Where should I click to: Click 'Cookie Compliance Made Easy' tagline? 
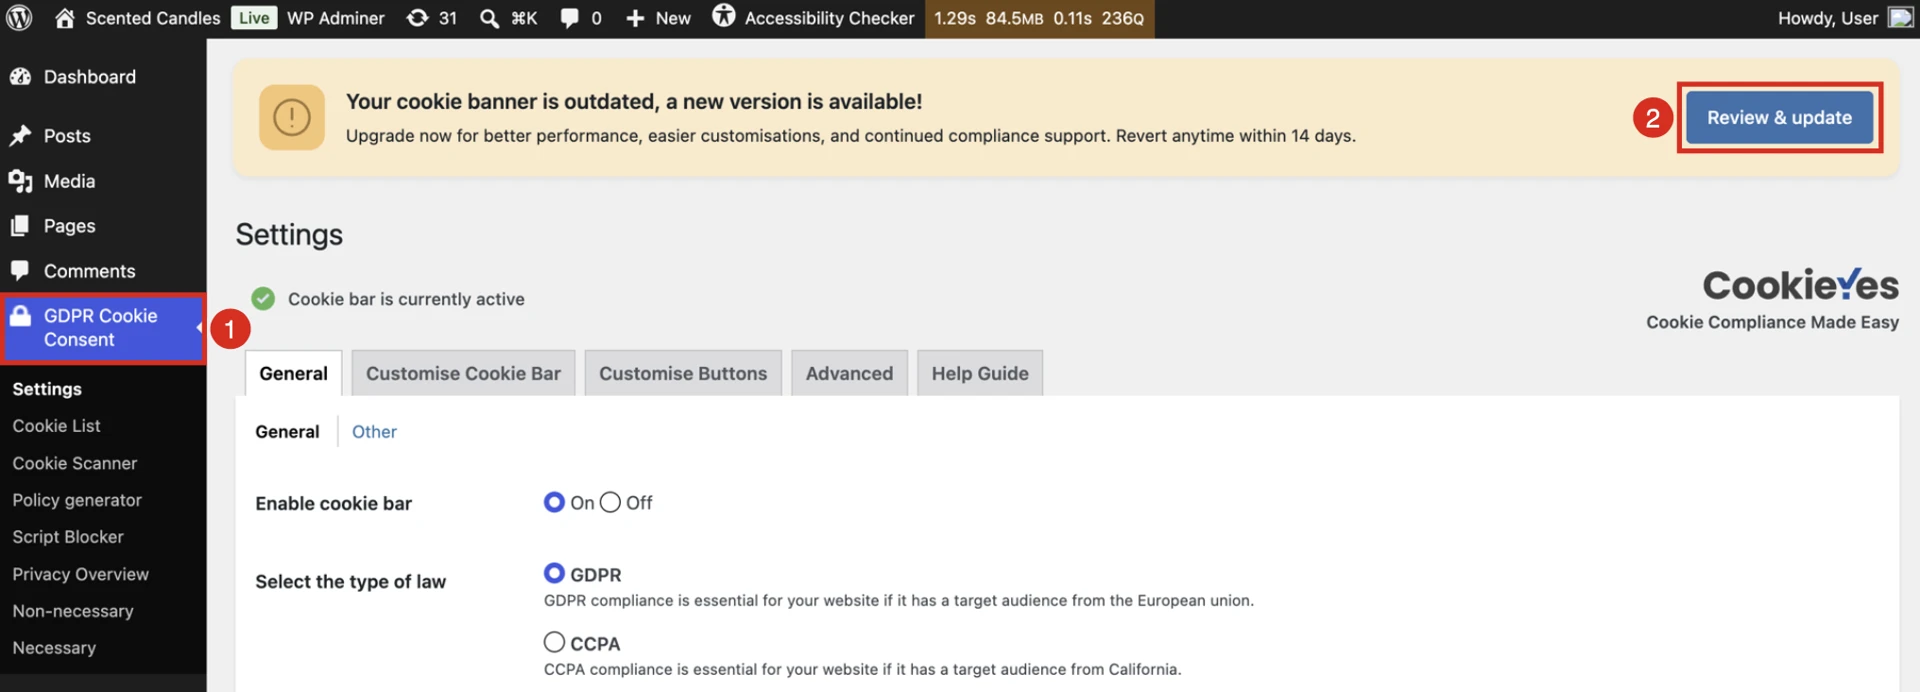point(1772,322)
